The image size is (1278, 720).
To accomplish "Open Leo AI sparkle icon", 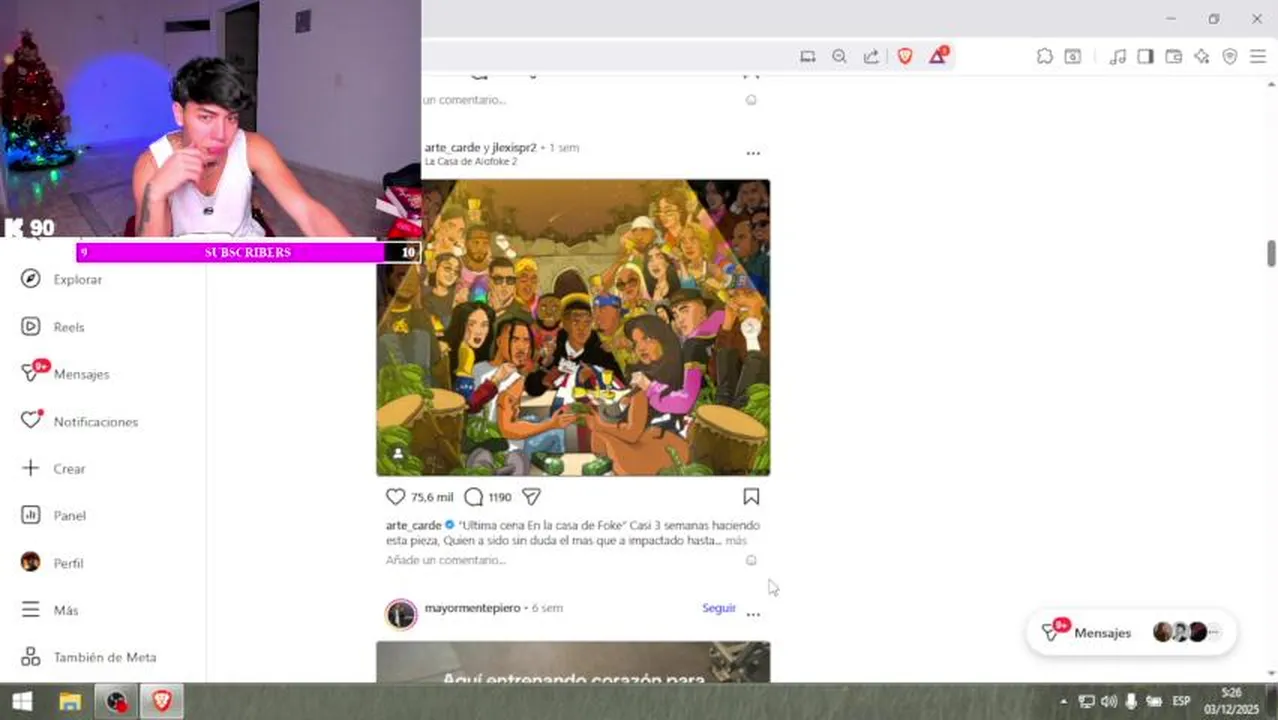I will pos(1202,57).
